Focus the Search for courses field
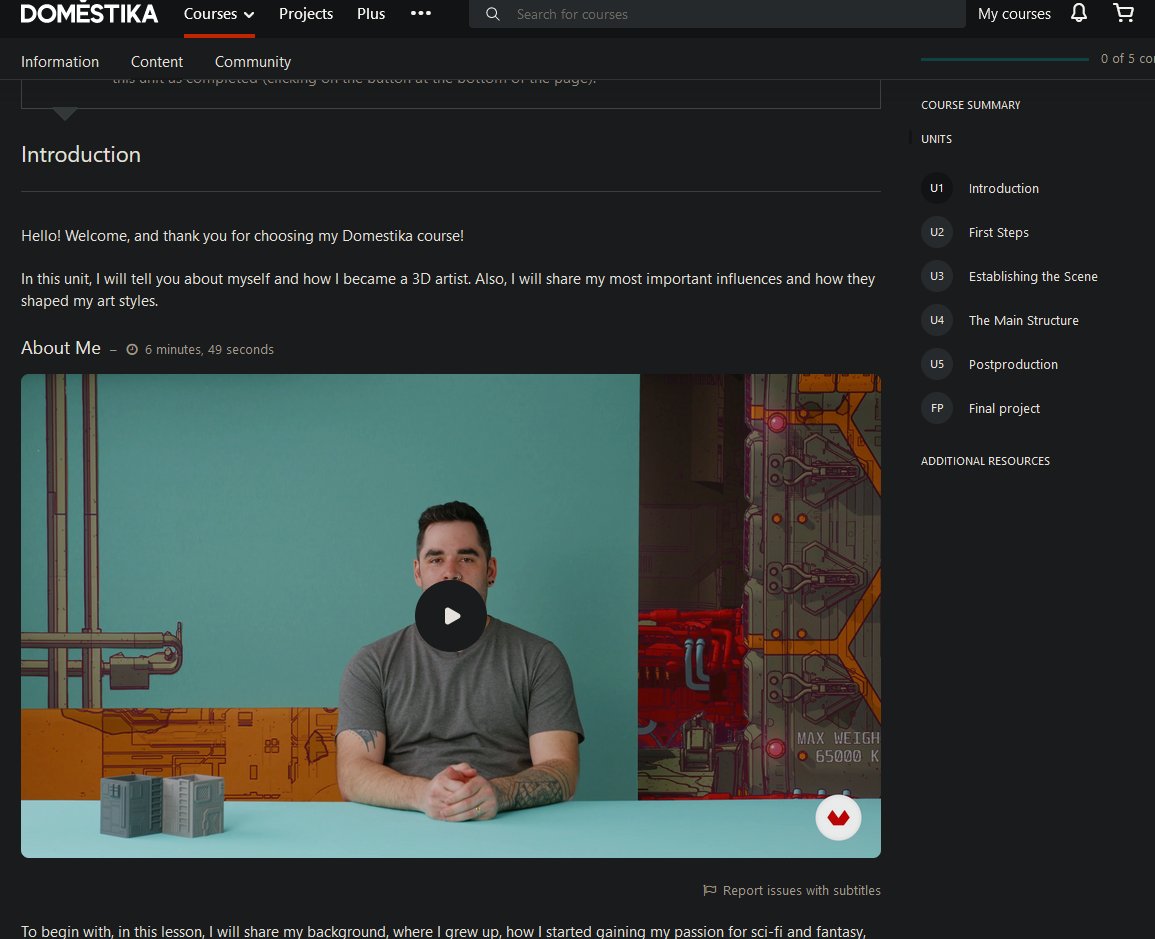Image resolution: width=1155 pixels, height=939 pixels. (x=717, y=14)
